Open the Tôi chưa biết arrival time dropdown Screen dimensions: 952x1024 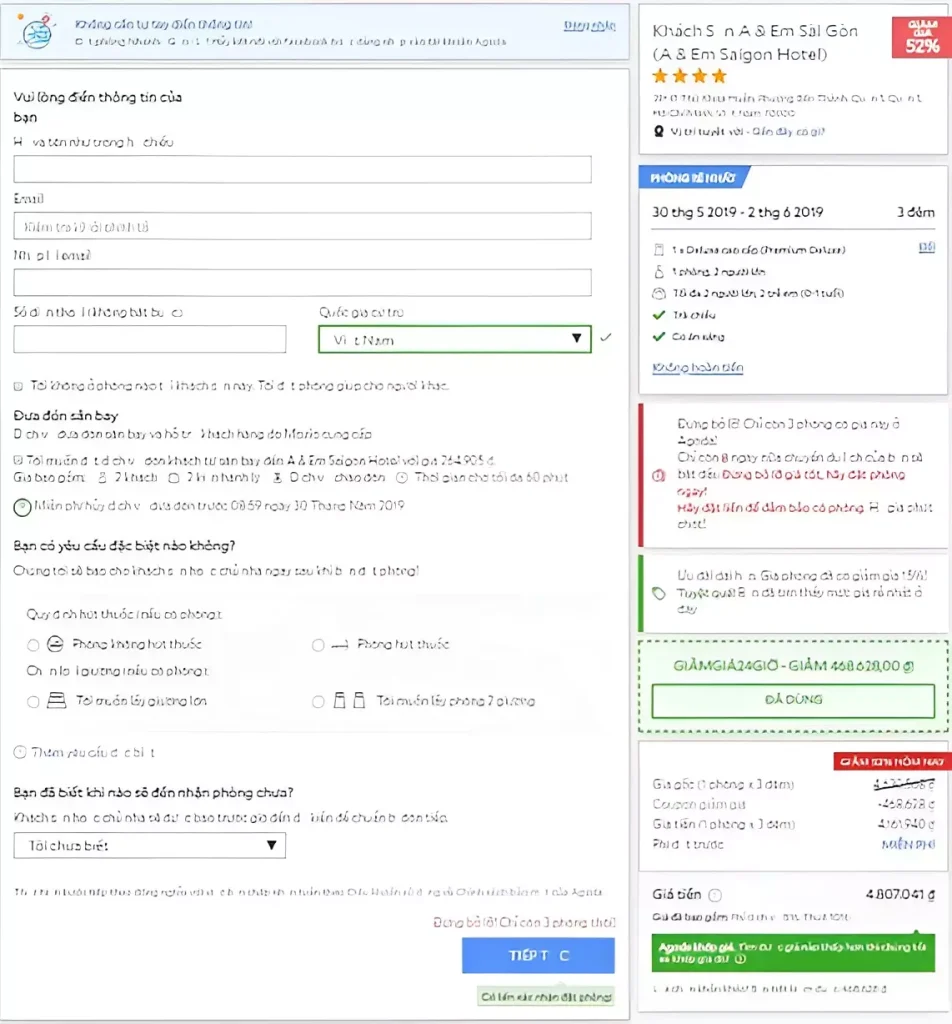click(x=150, y=845)
